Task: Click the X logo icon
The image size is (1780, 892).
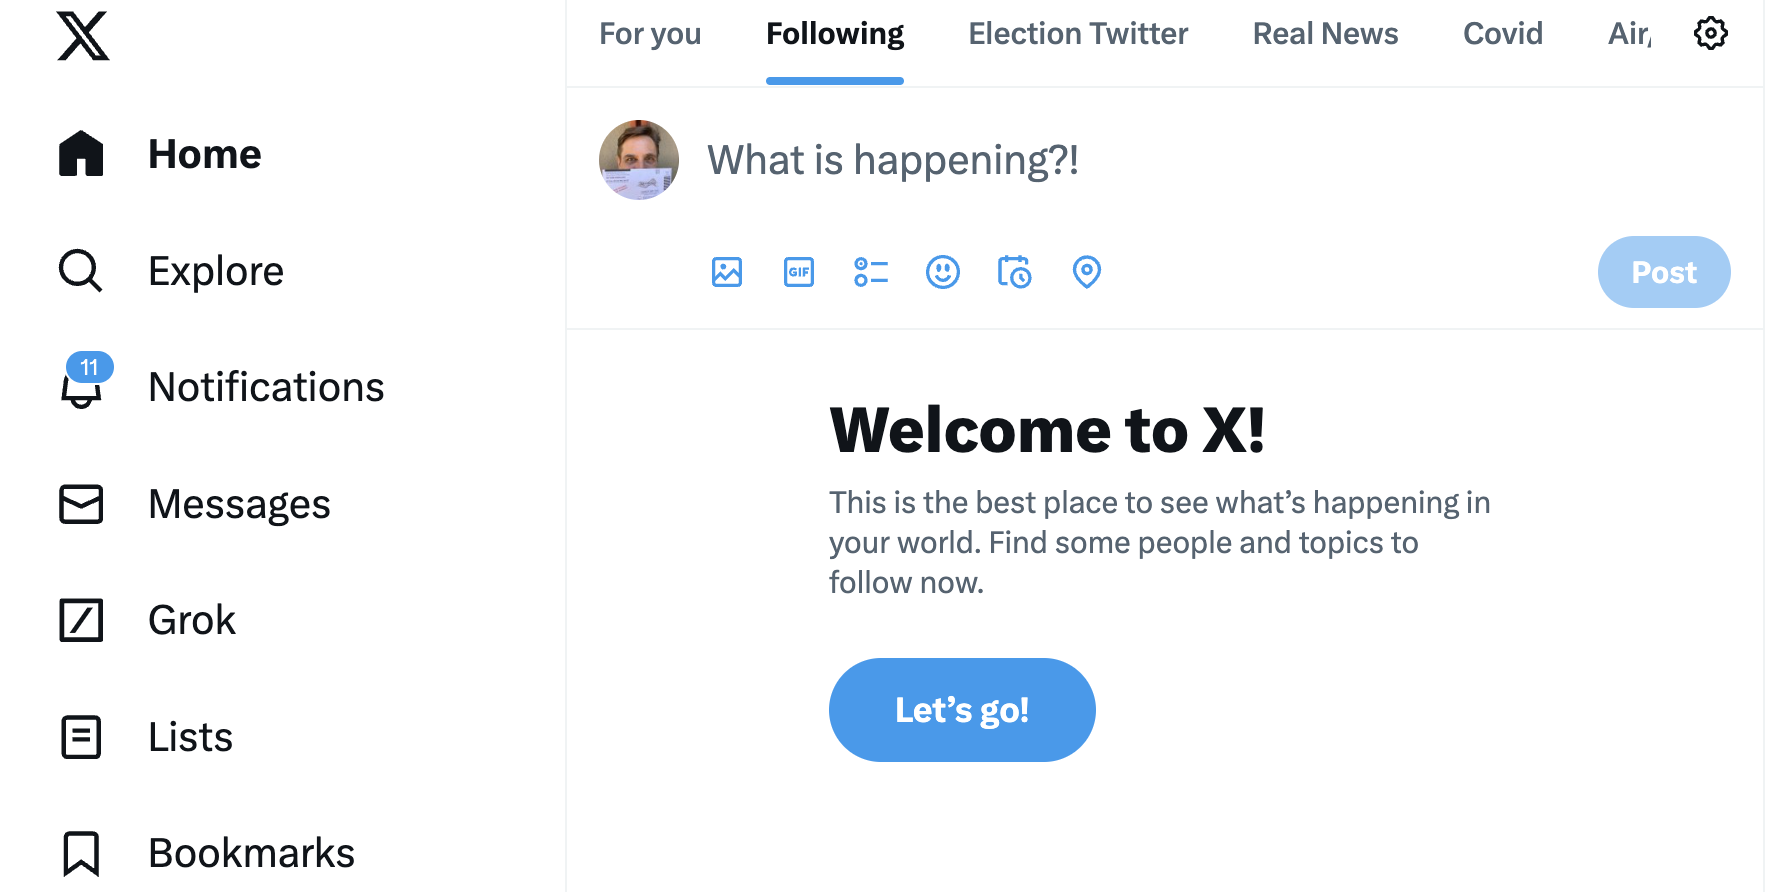Action: [83, 36]
